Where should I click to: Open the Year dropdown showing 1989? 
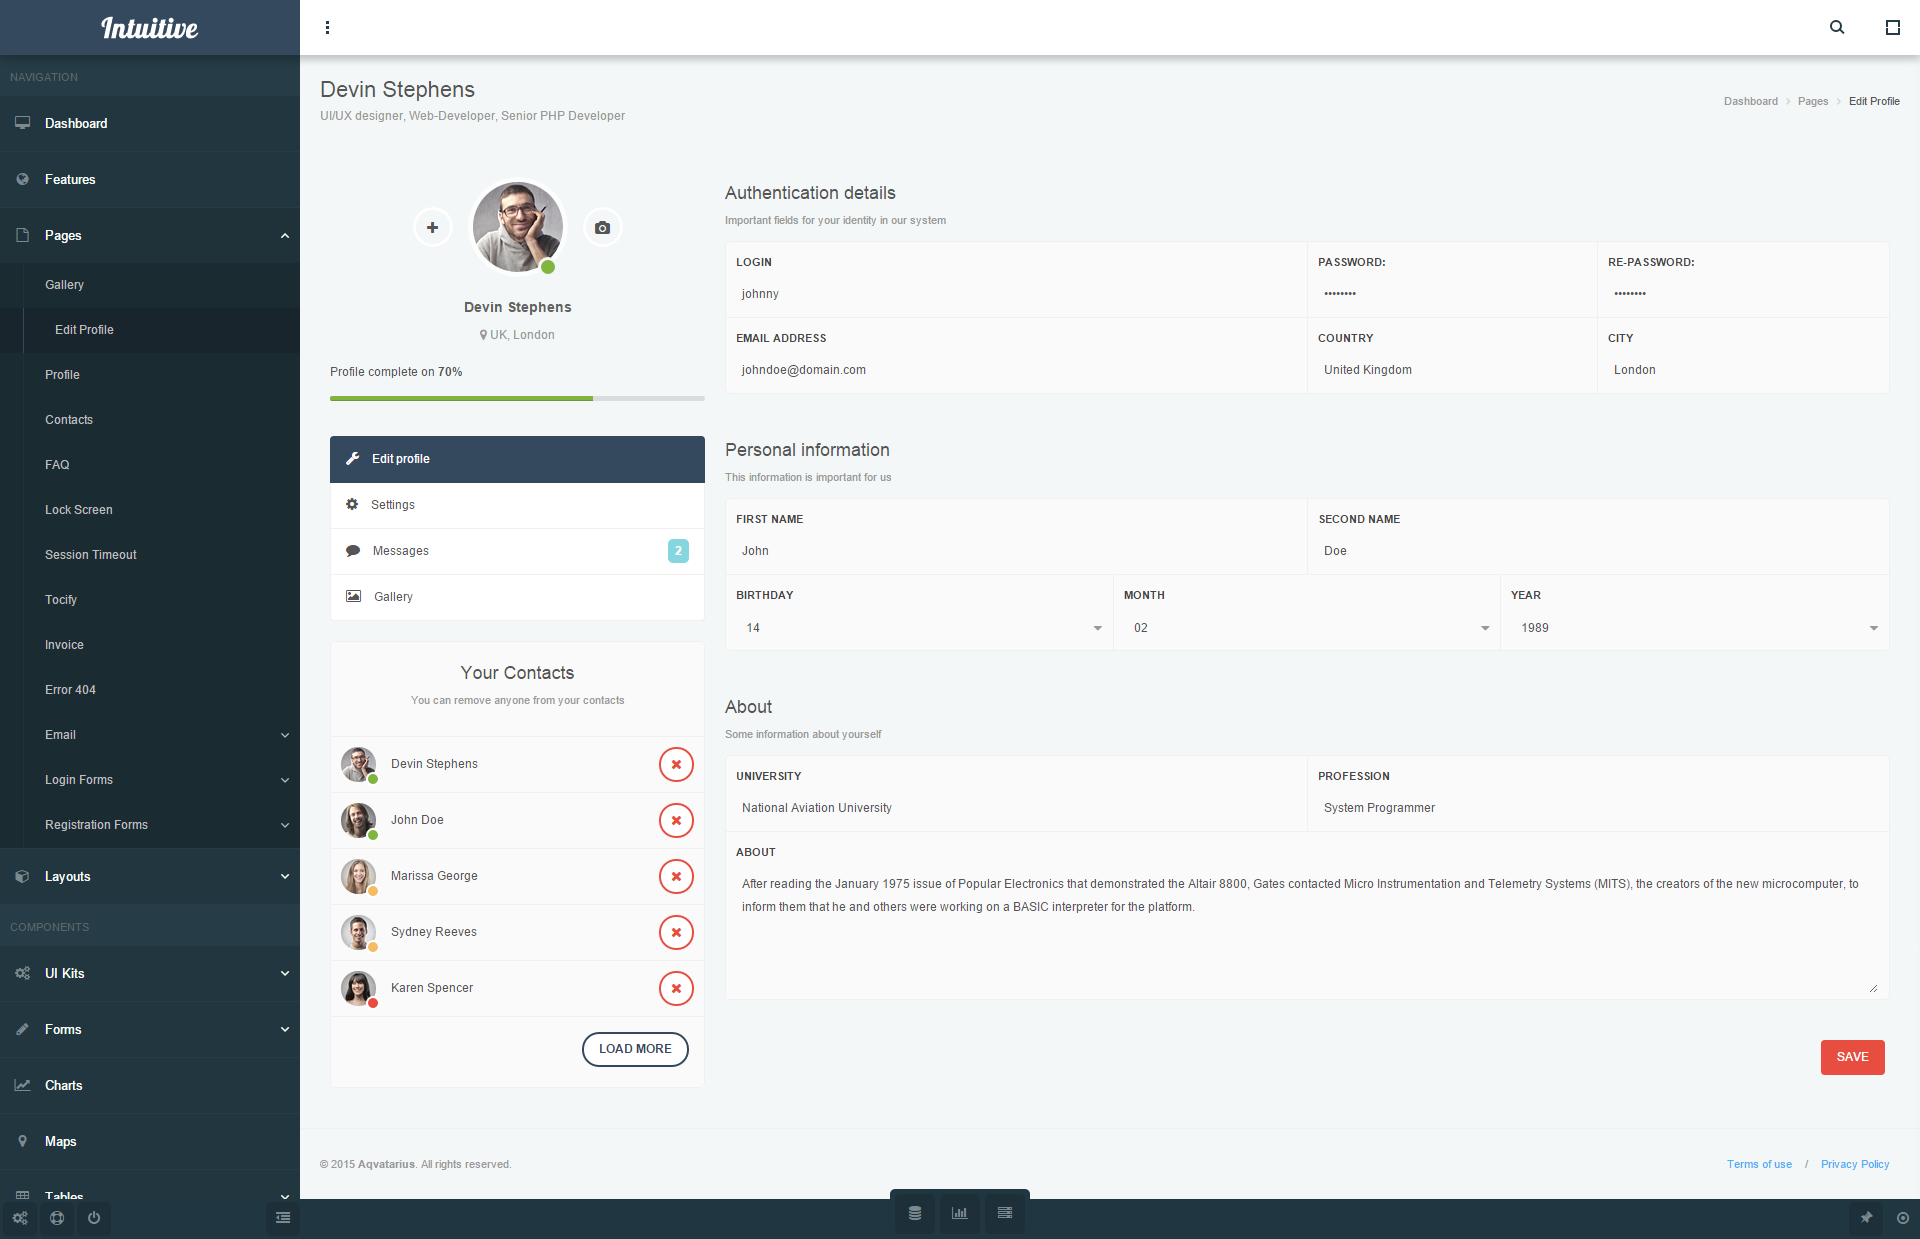pos(1695,628)
